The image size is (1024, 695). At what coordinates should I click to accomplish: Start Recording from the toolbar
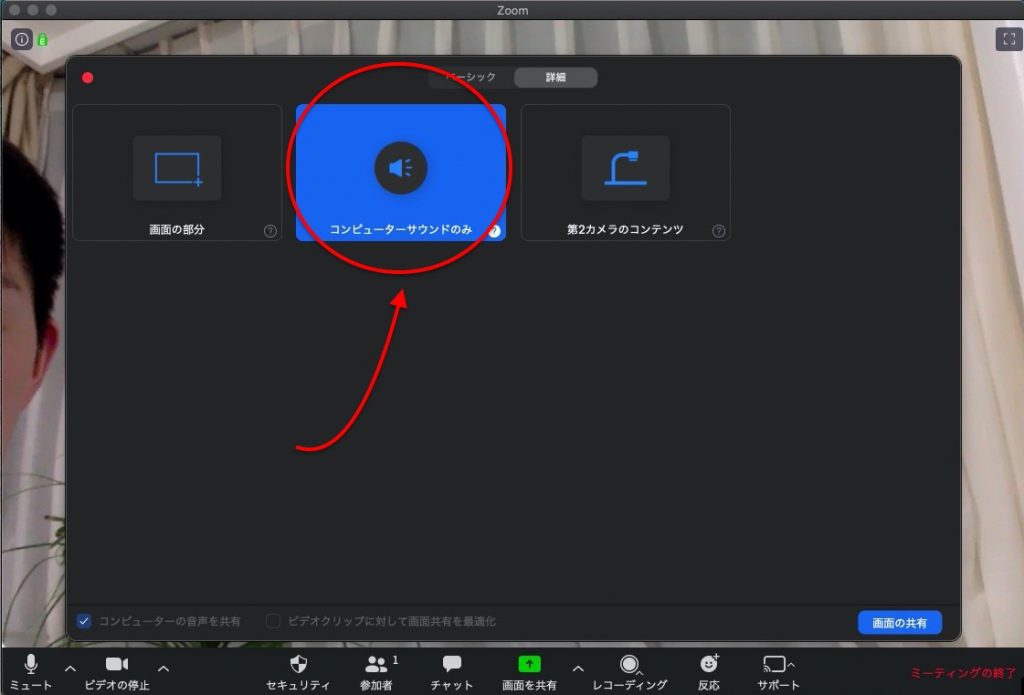[629, 665]
